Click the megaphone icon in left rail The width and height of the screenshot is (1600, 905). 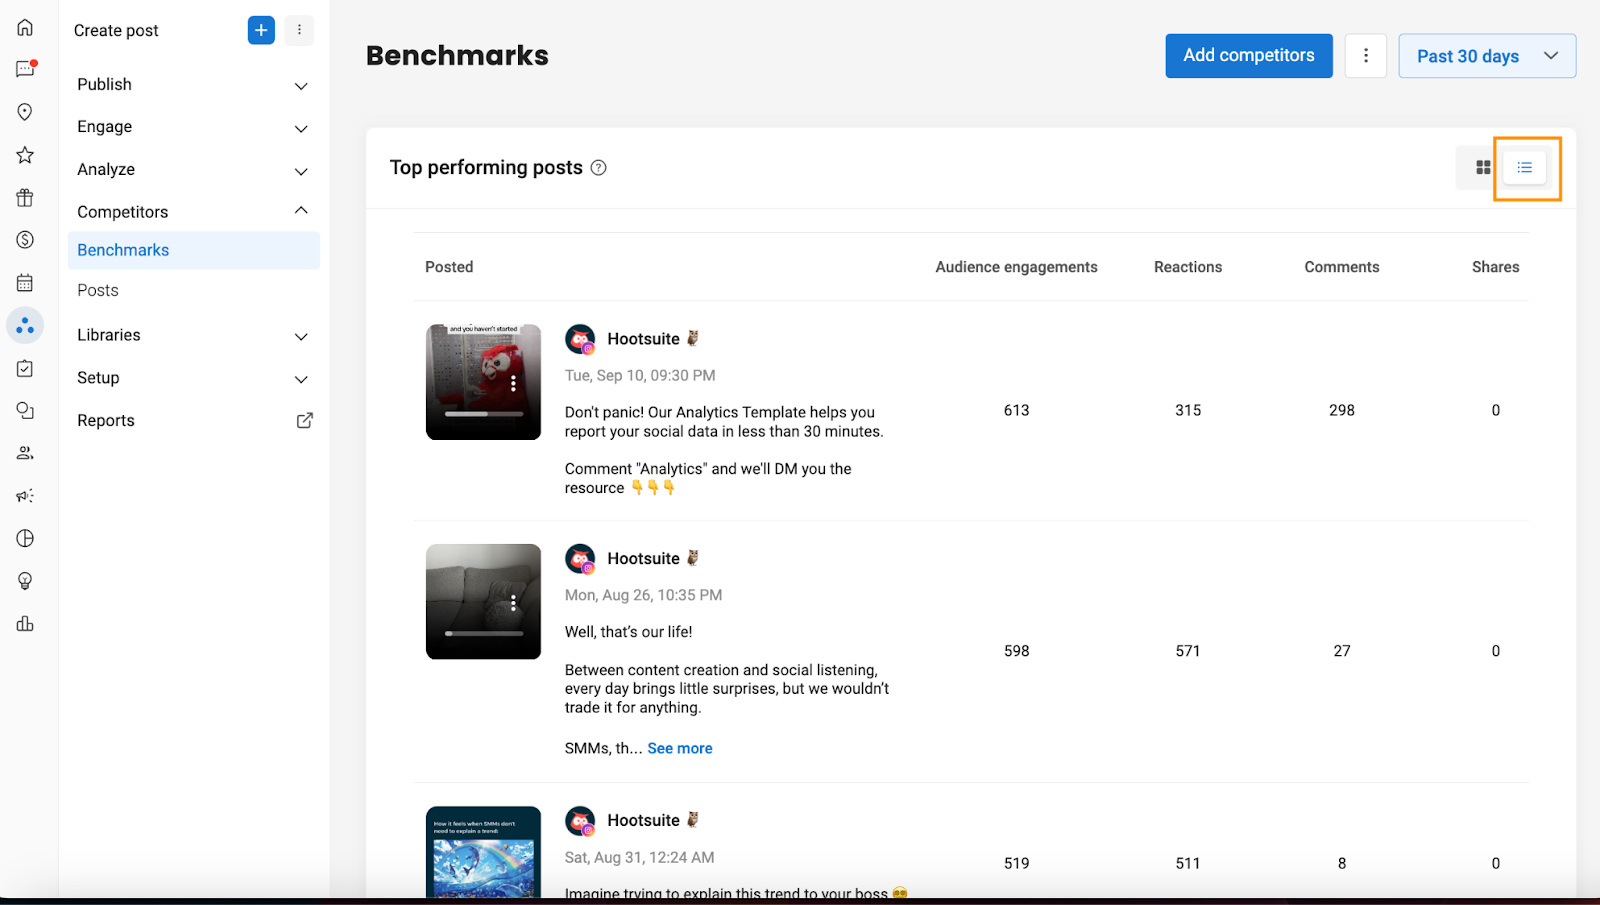25,496
